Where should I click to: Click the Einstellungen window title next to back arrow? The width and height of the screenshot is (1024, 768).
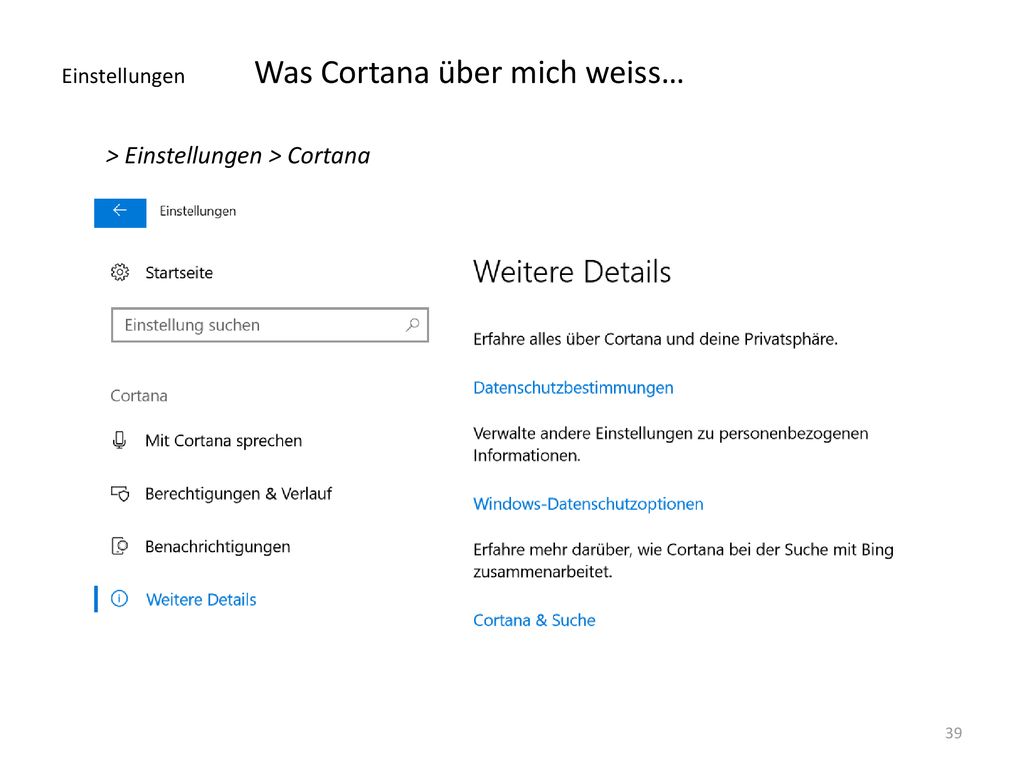[198, 211]
